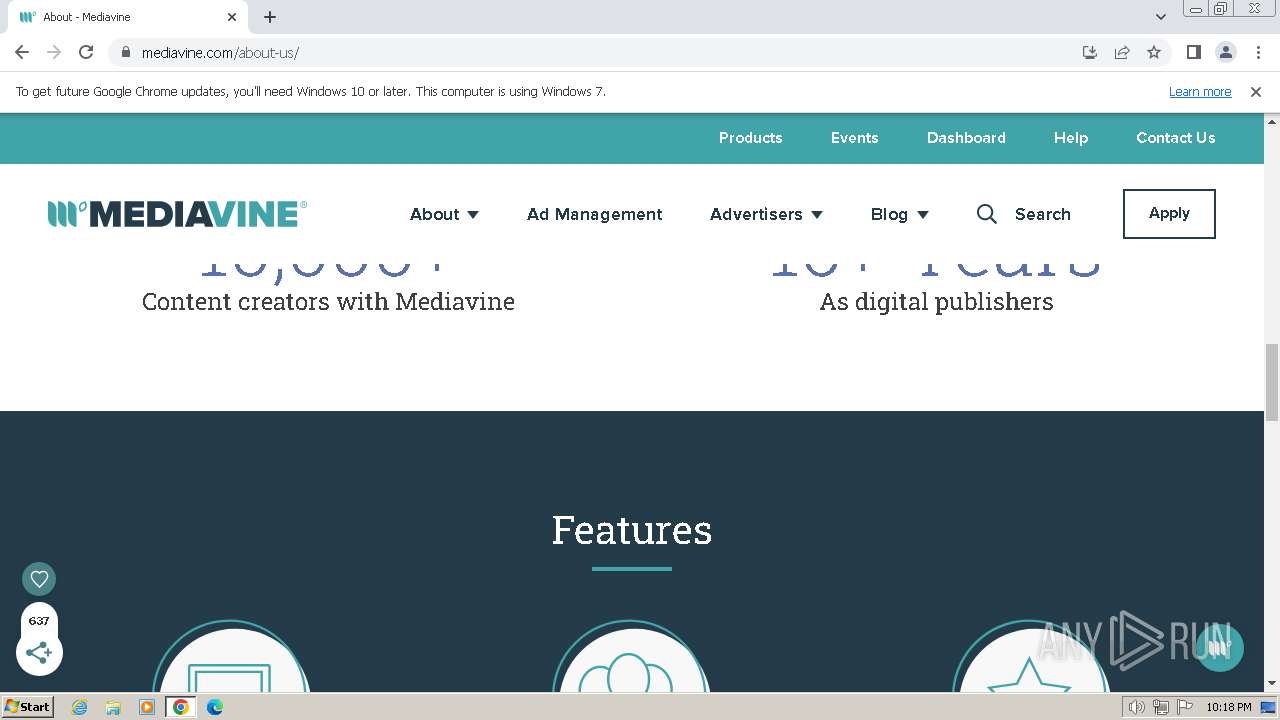Click scrollbar down arrow
The image size is (1280, 720).
point(1272,684)
